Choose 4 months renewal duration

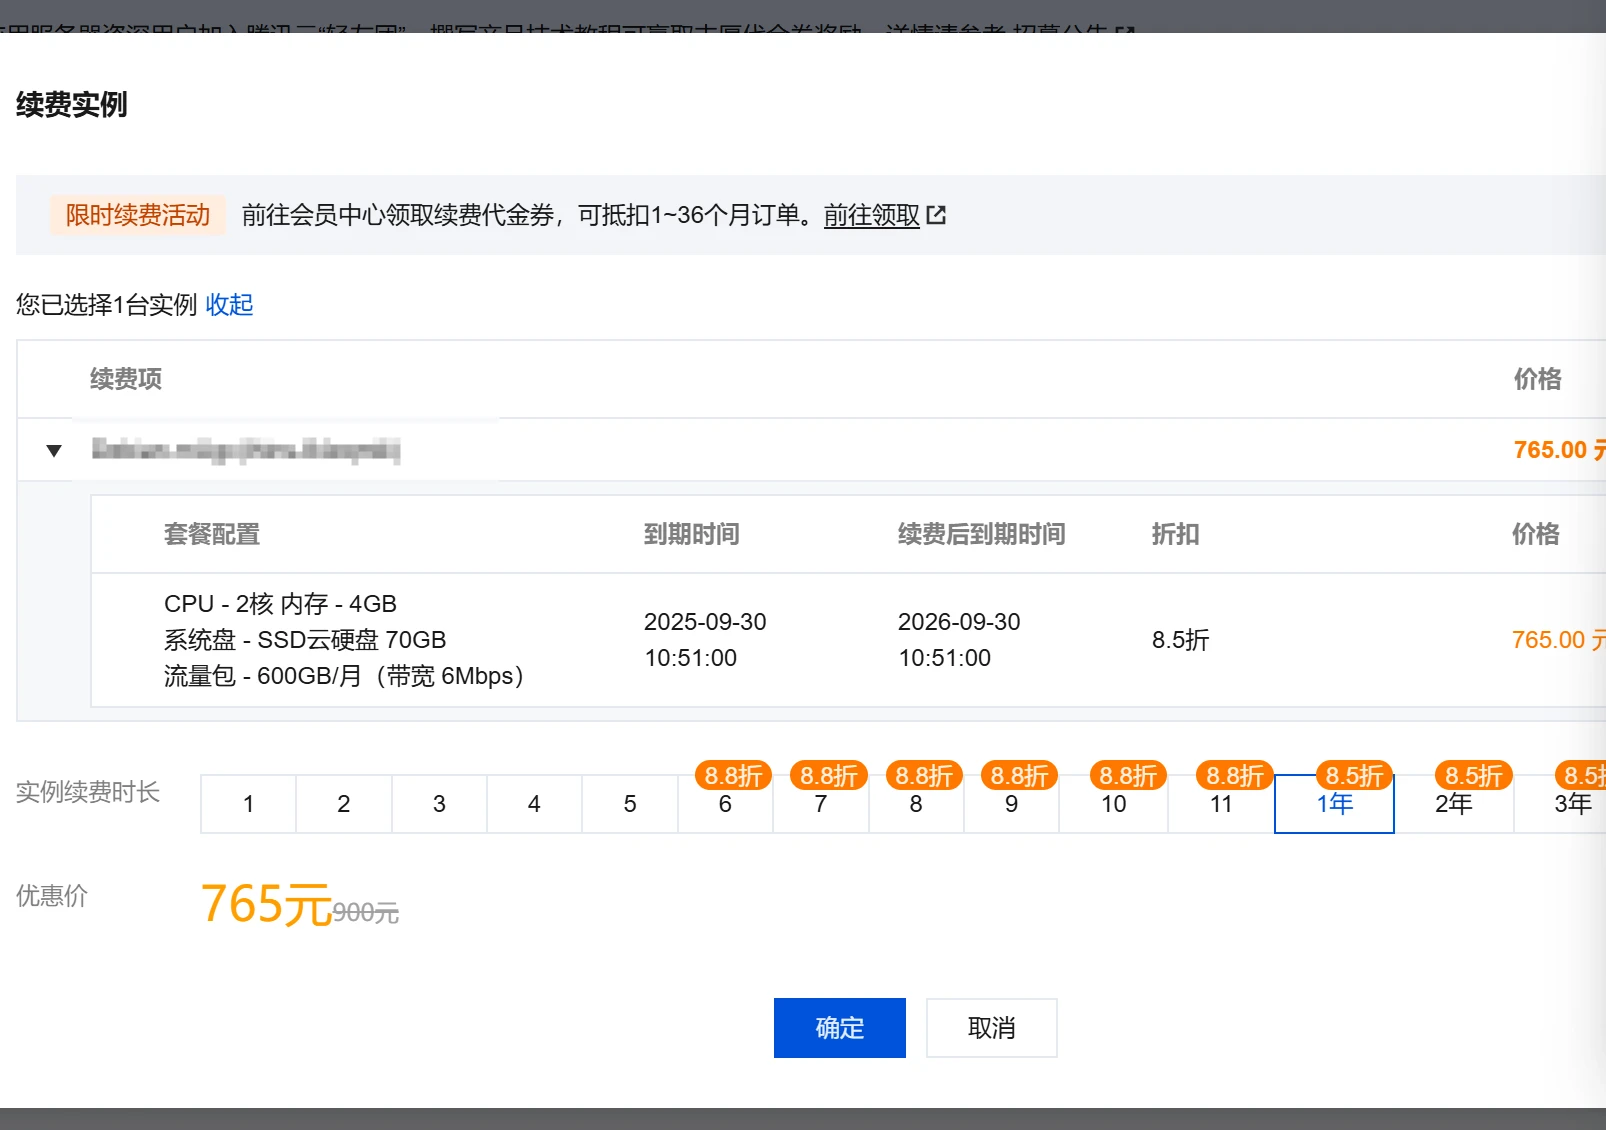(534, 804)
